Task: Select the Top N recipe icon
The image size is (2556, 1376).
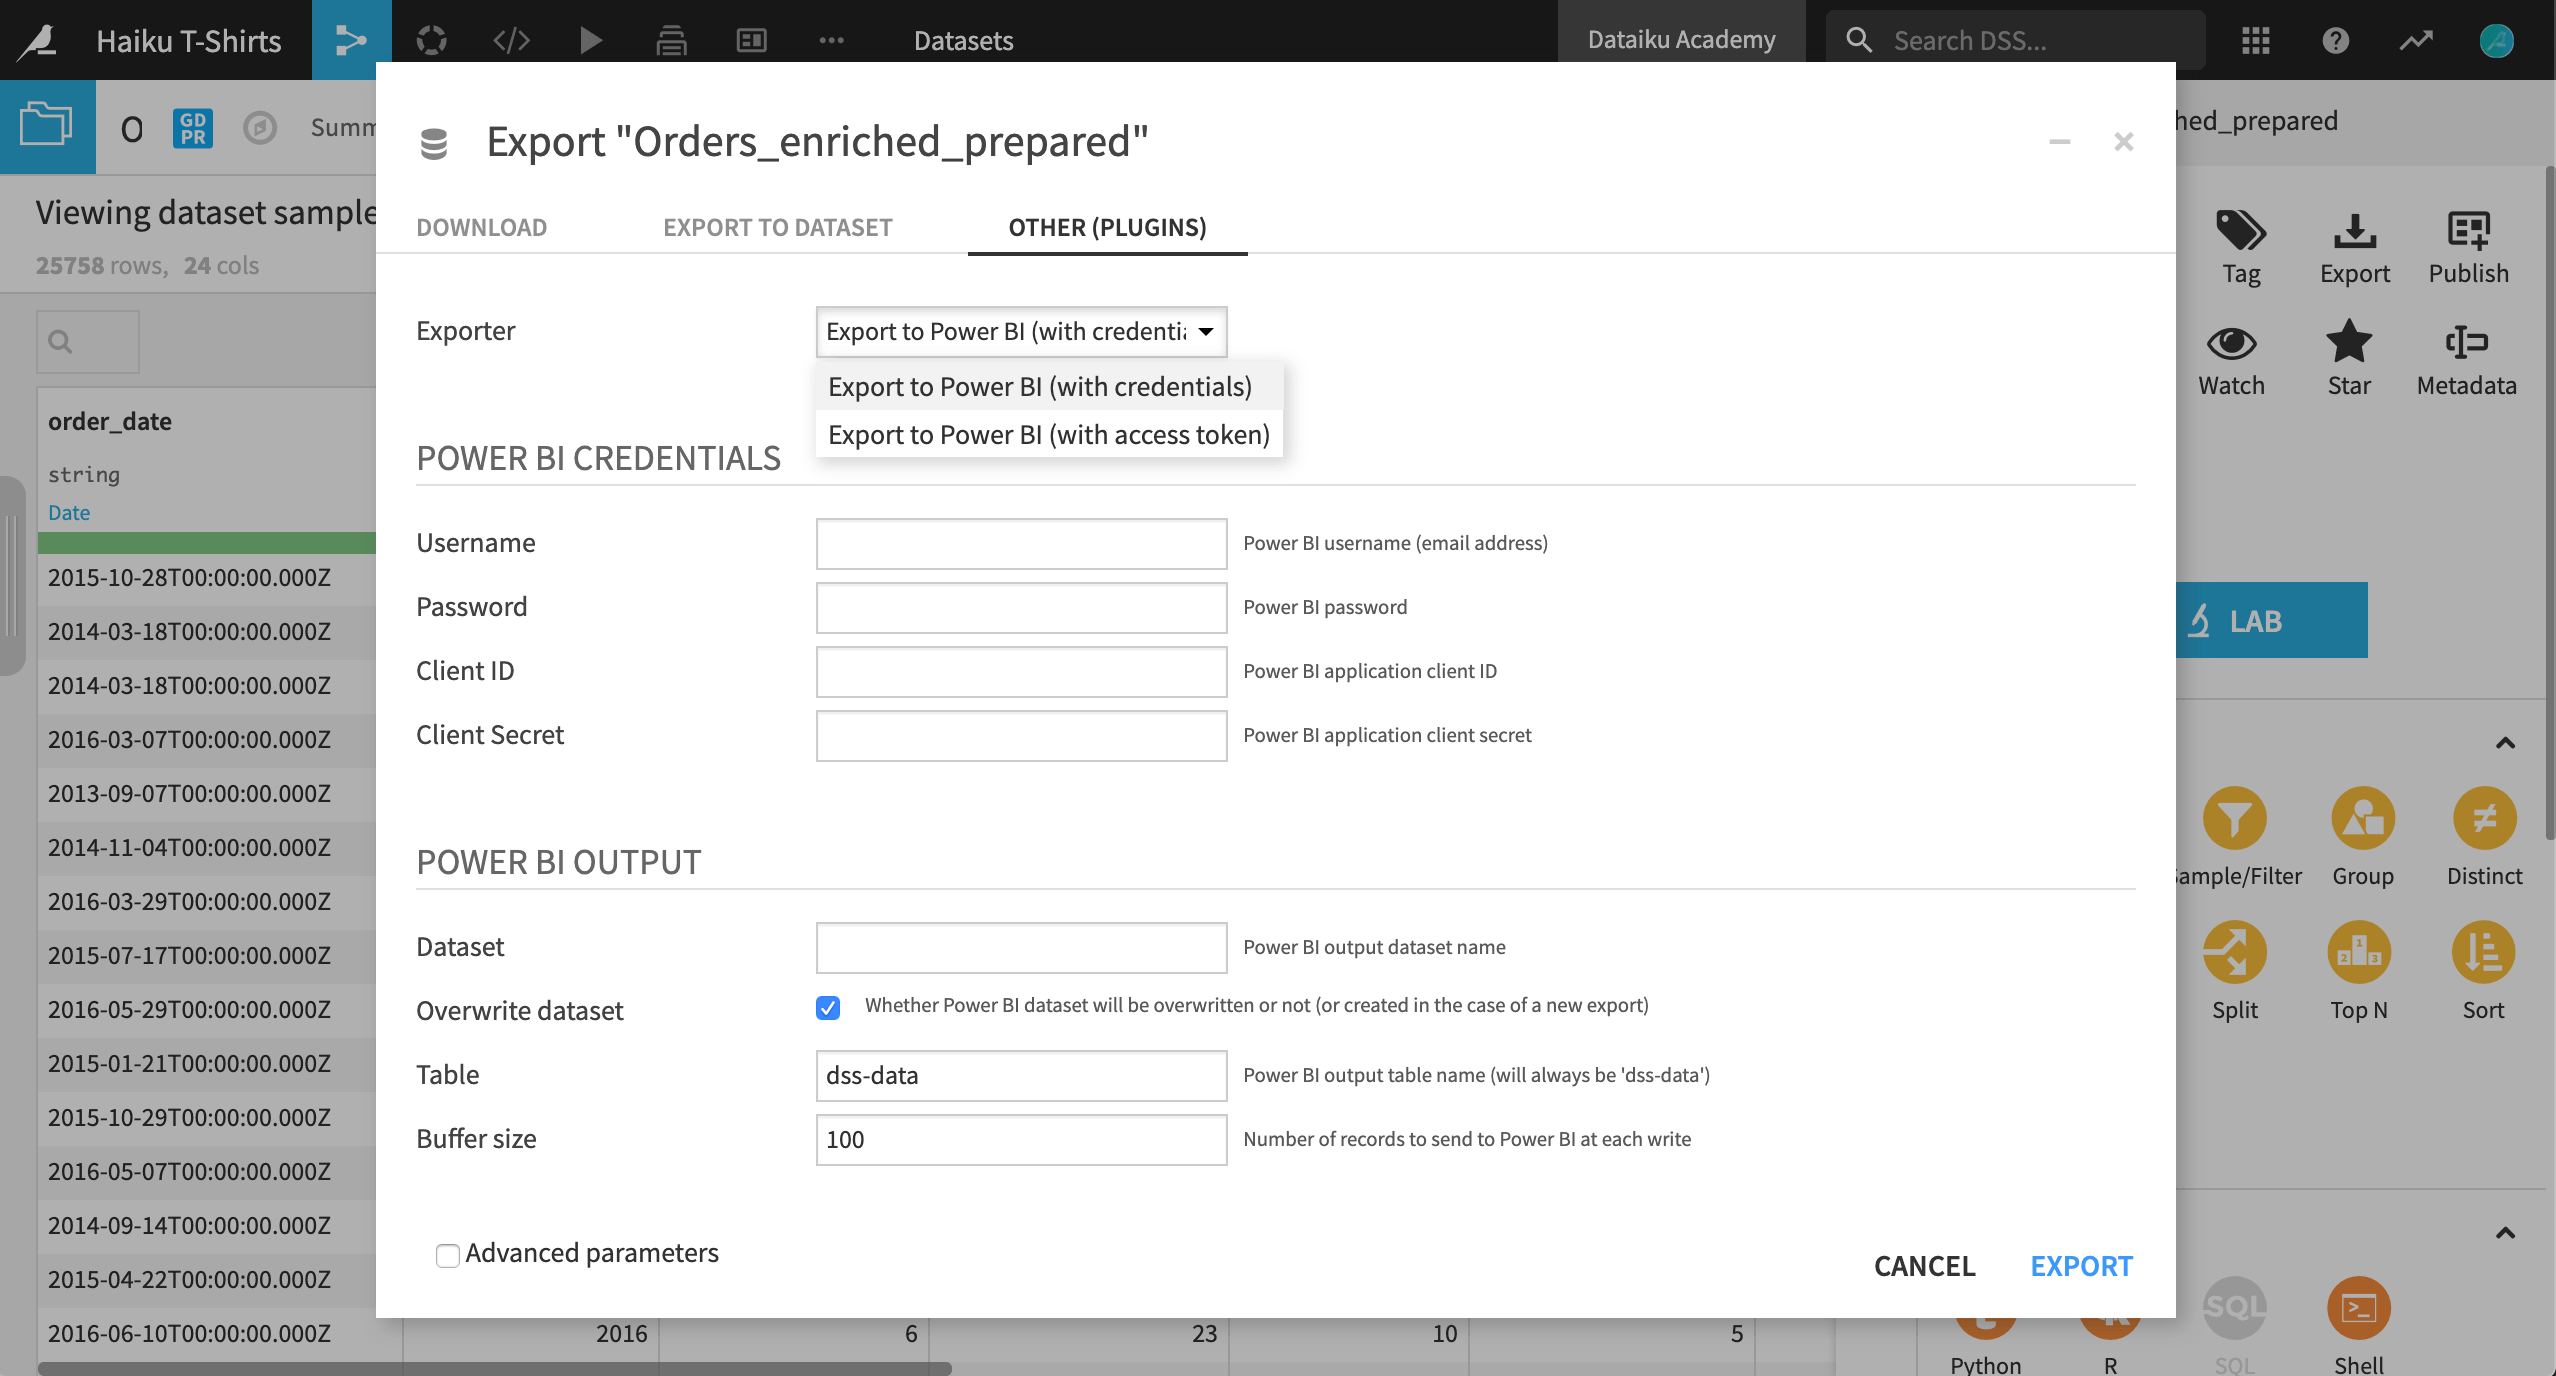Action: pos(2359,952)
